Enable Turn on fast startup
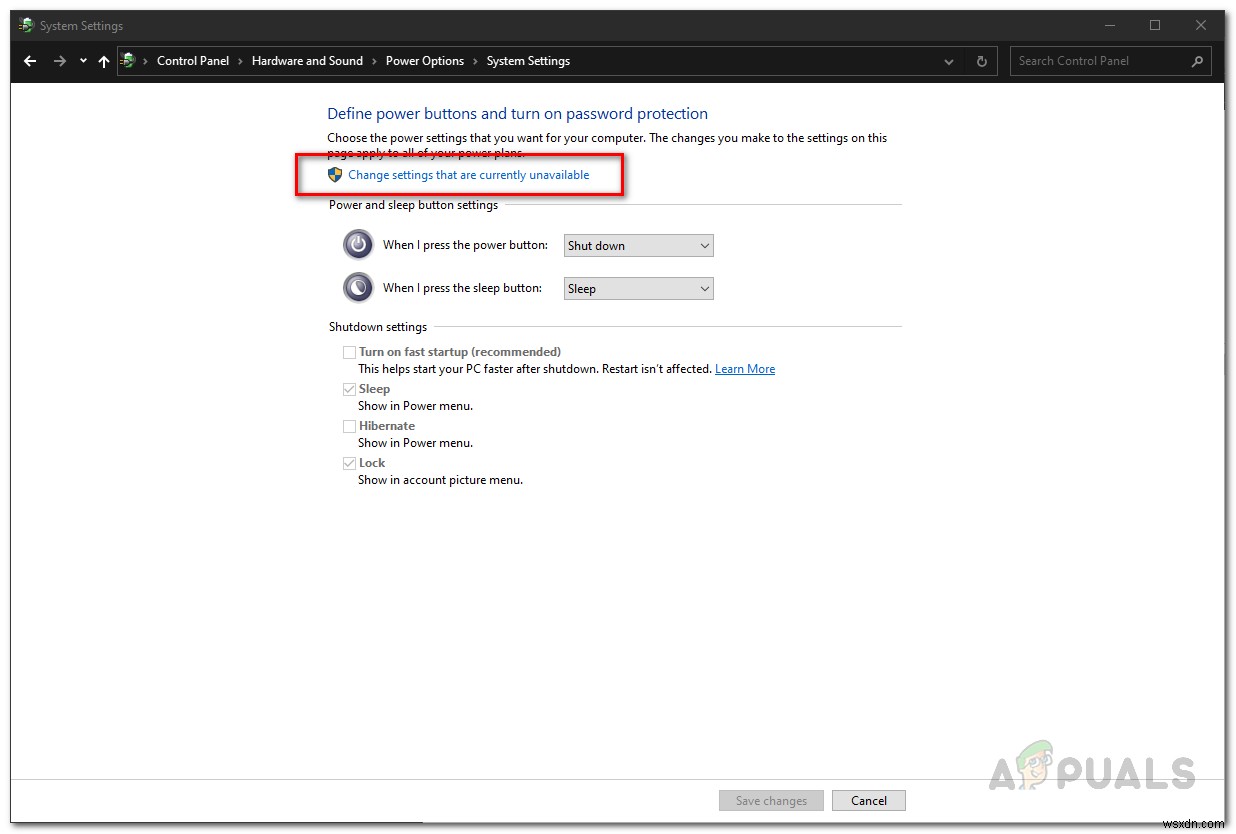 click(x=349, y=352)
